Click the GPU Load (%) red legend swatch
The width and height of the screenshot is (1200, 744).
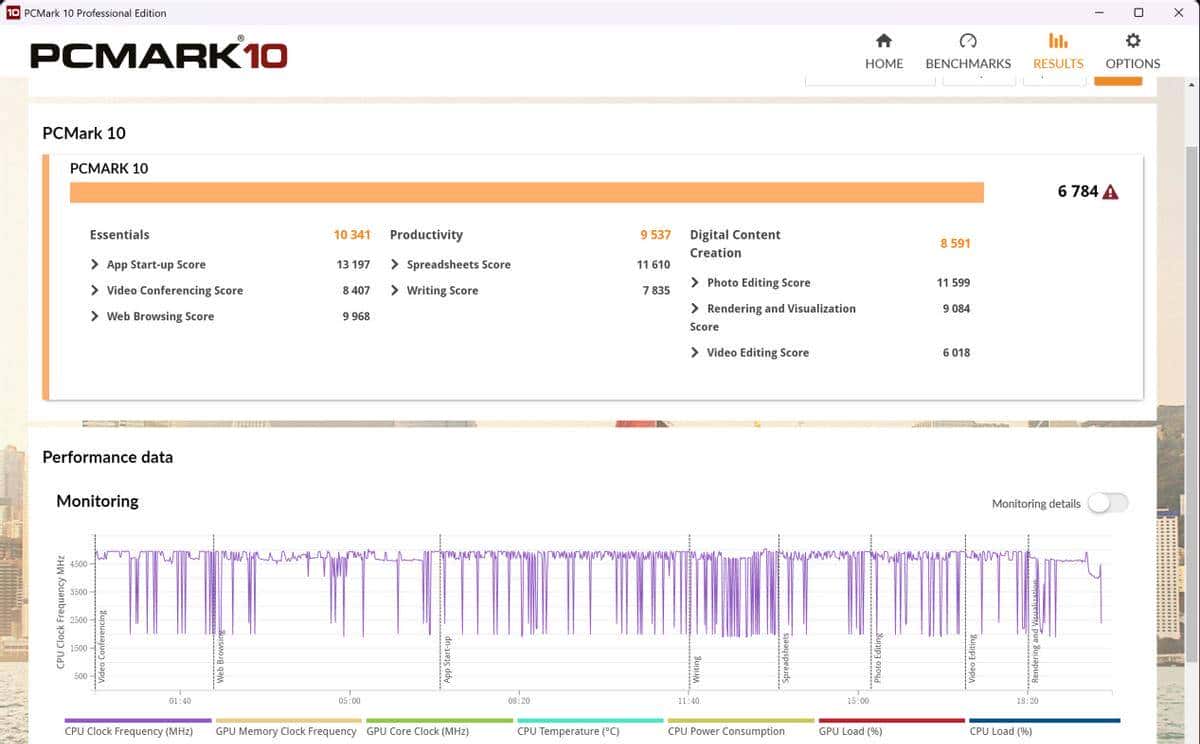[x=891, y=720]
